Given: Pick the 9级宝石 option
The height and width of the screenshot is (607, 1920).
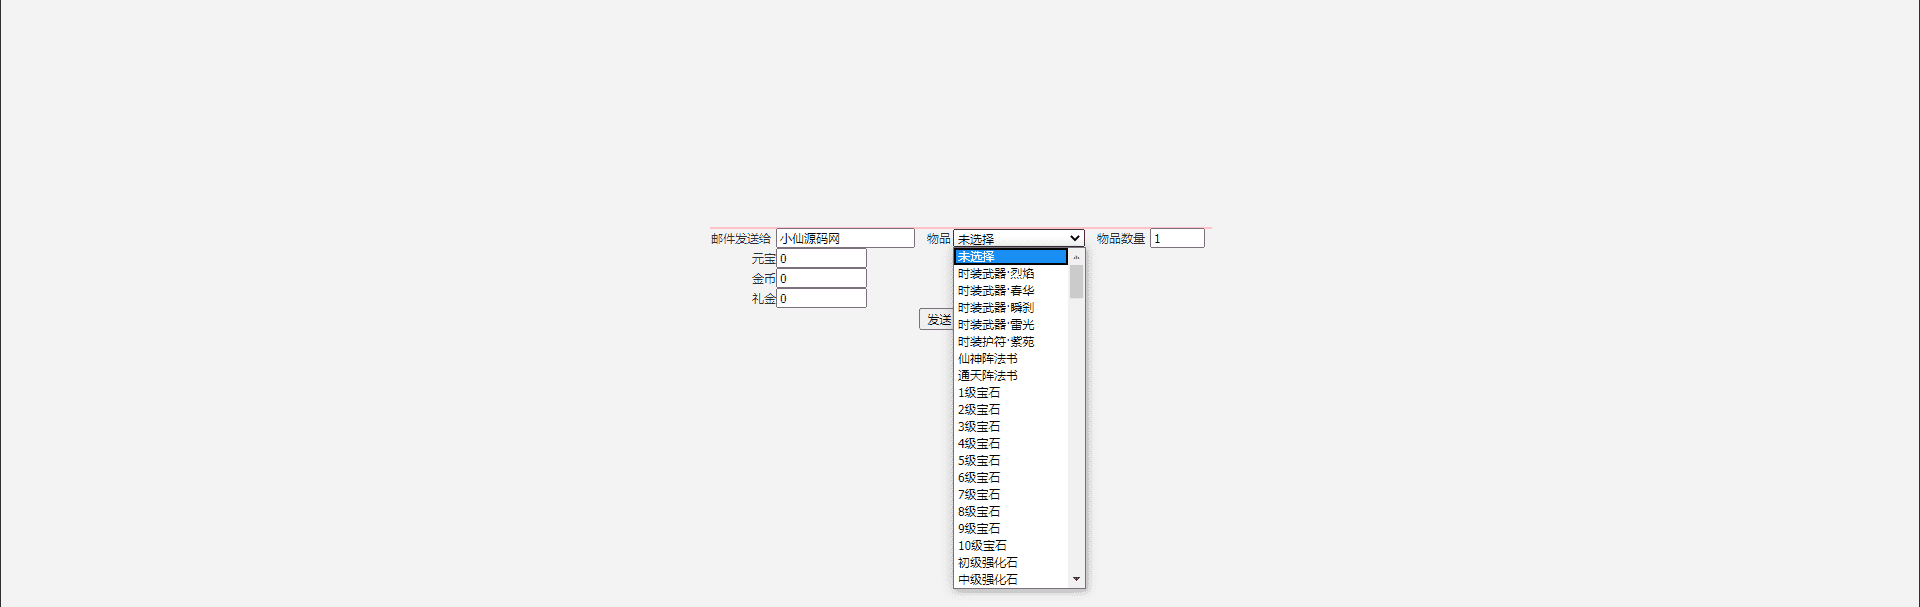Looking at the screenshot, I should point(1011,529).
